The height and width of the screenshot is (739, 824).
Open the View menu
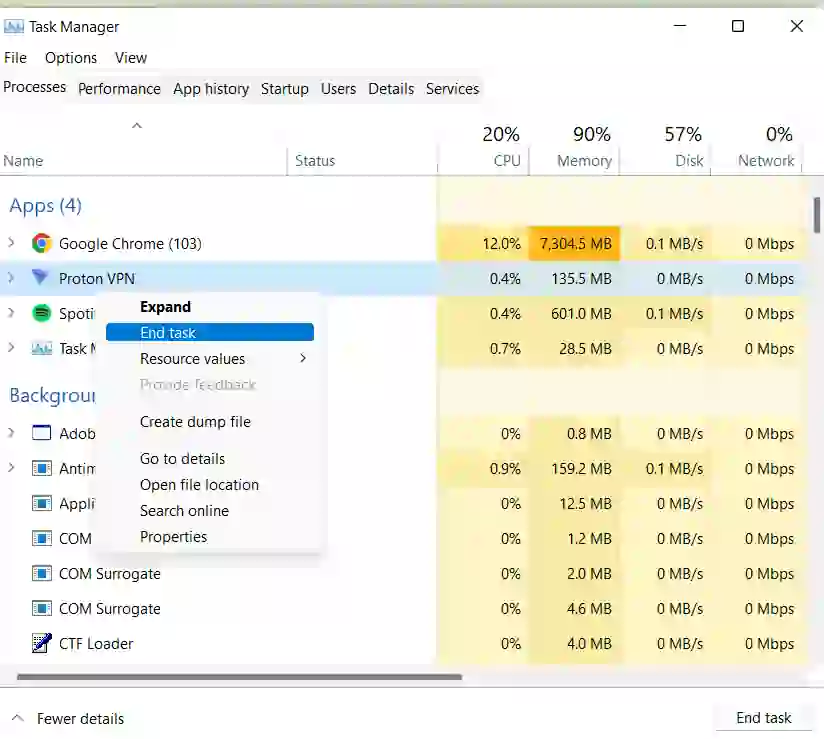coord(131,57)
